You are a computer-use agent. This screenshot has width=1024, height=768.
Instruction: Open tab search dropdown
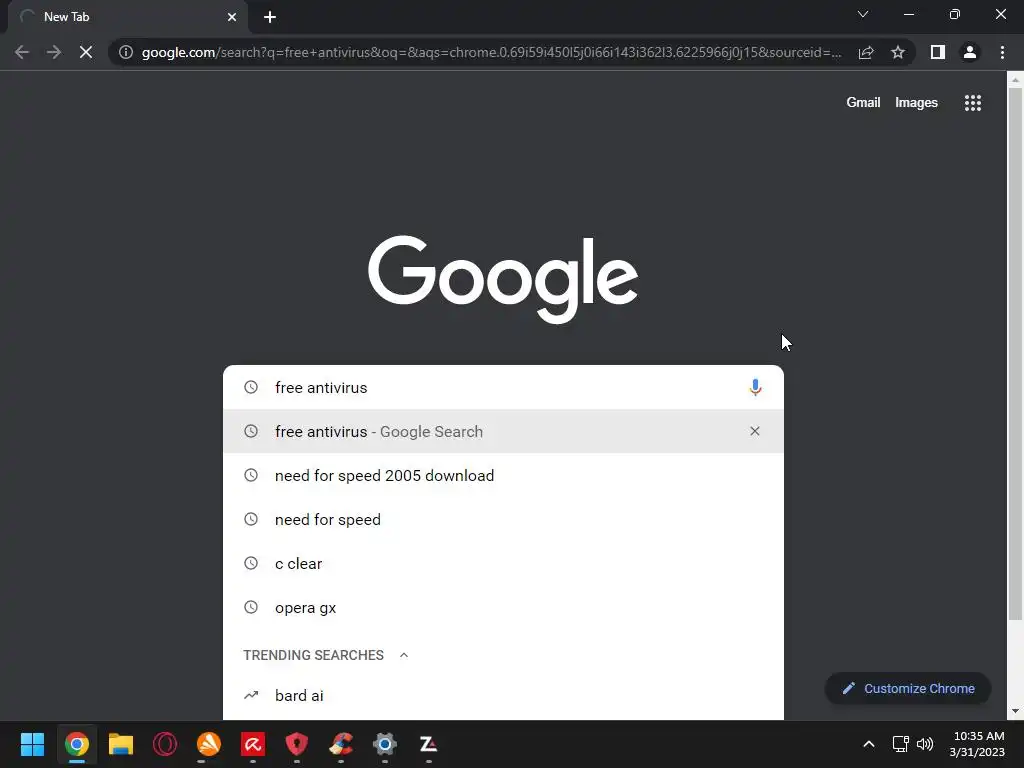[863, 14]
